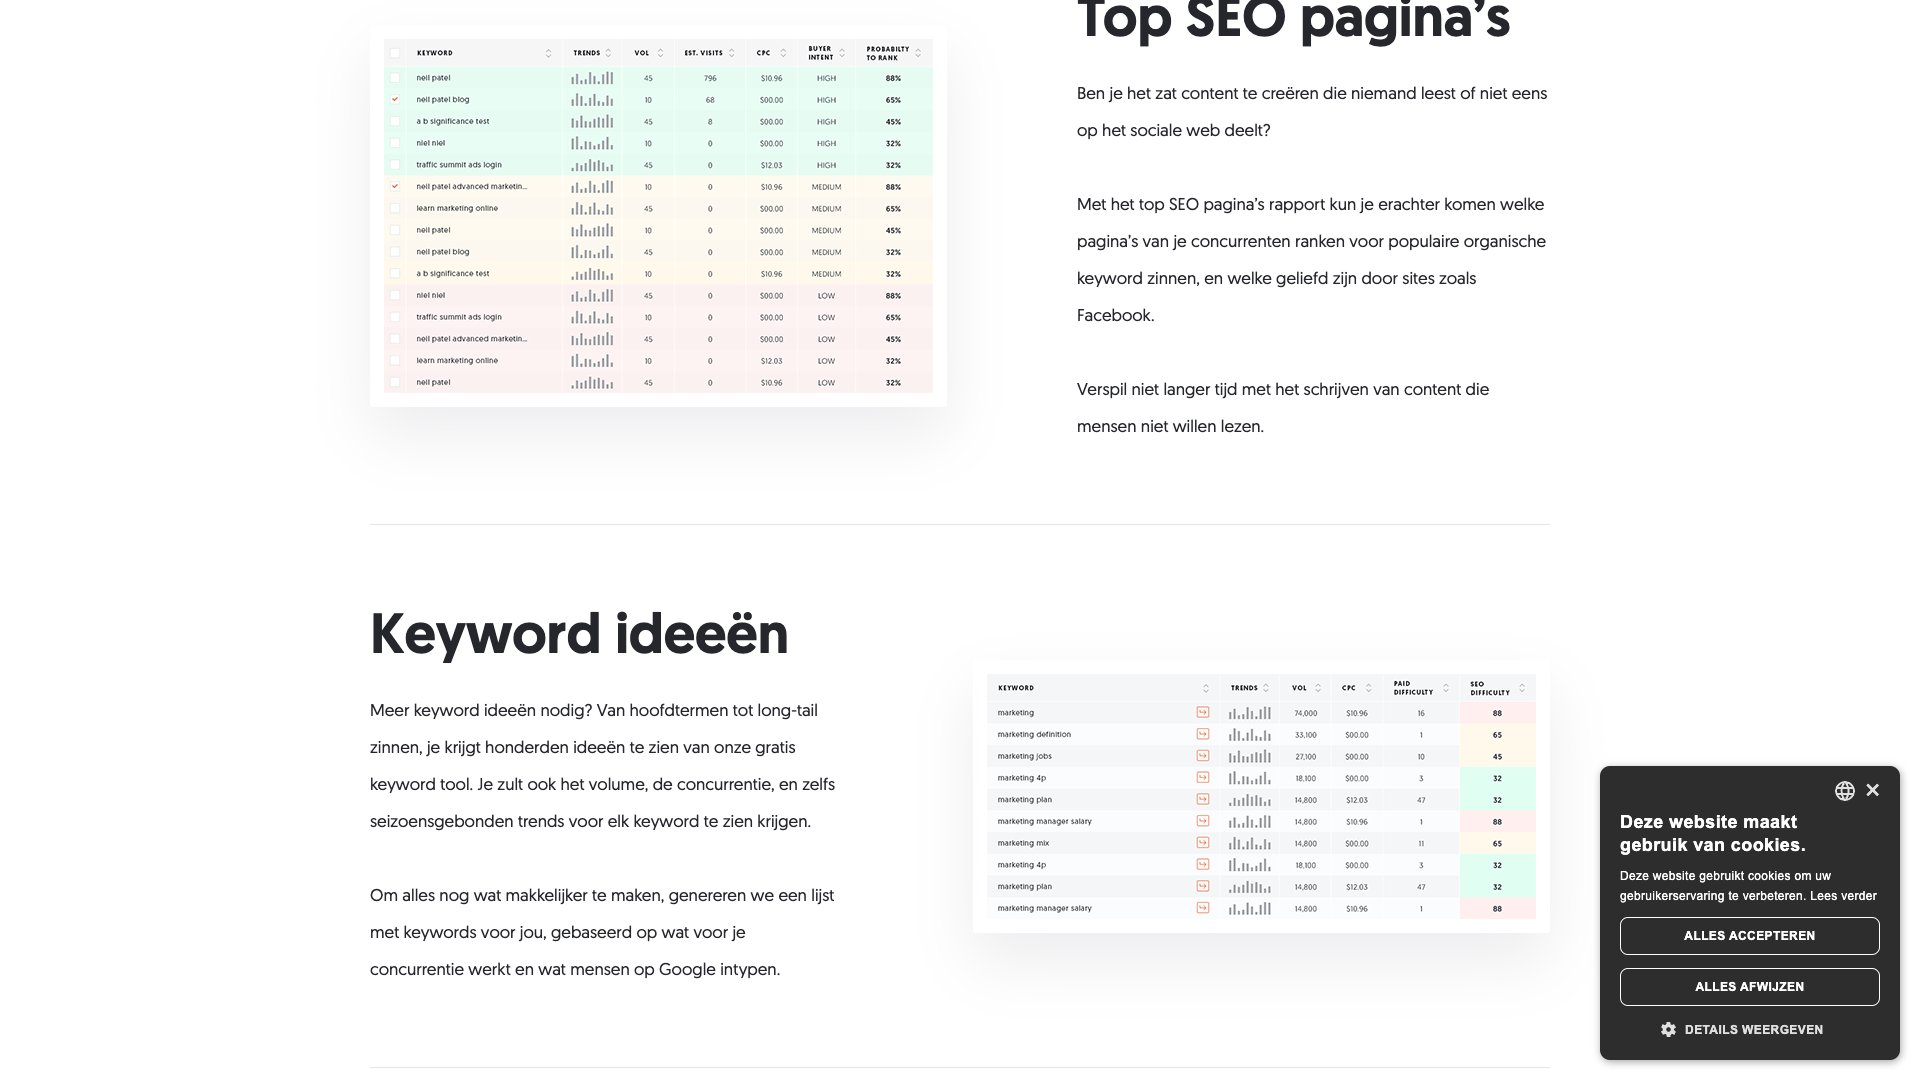
Task: Click the gear icon next to Details weergeven
Action: [1667, 1029]
